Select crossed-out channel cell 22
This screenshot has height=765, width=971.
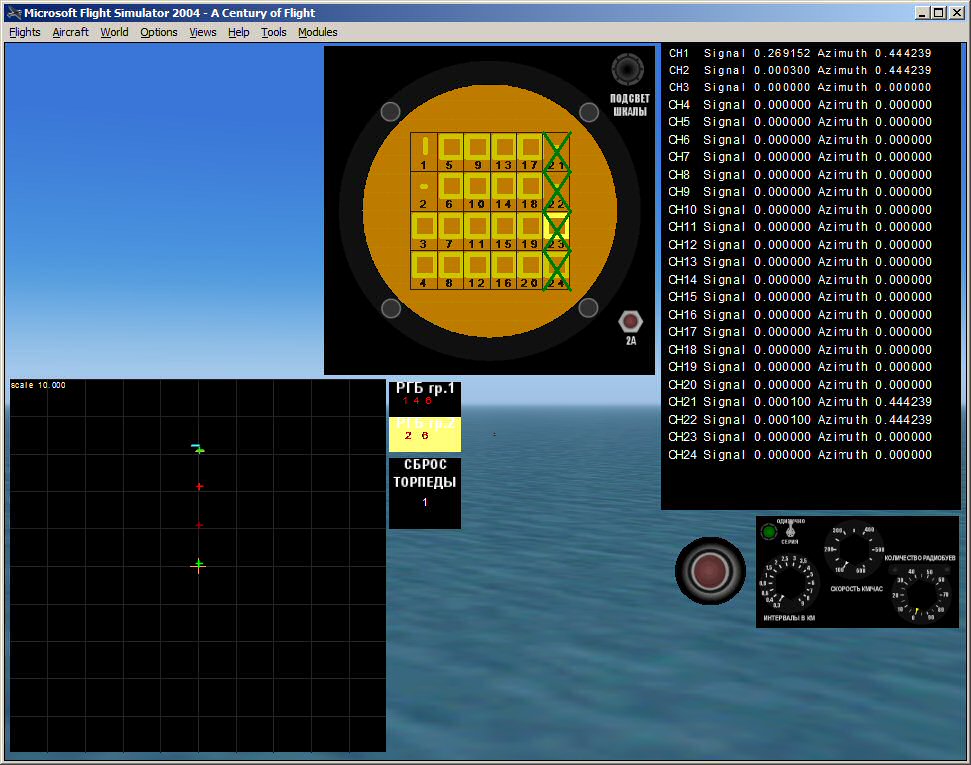pyautogui.click(x=556, y=191)
